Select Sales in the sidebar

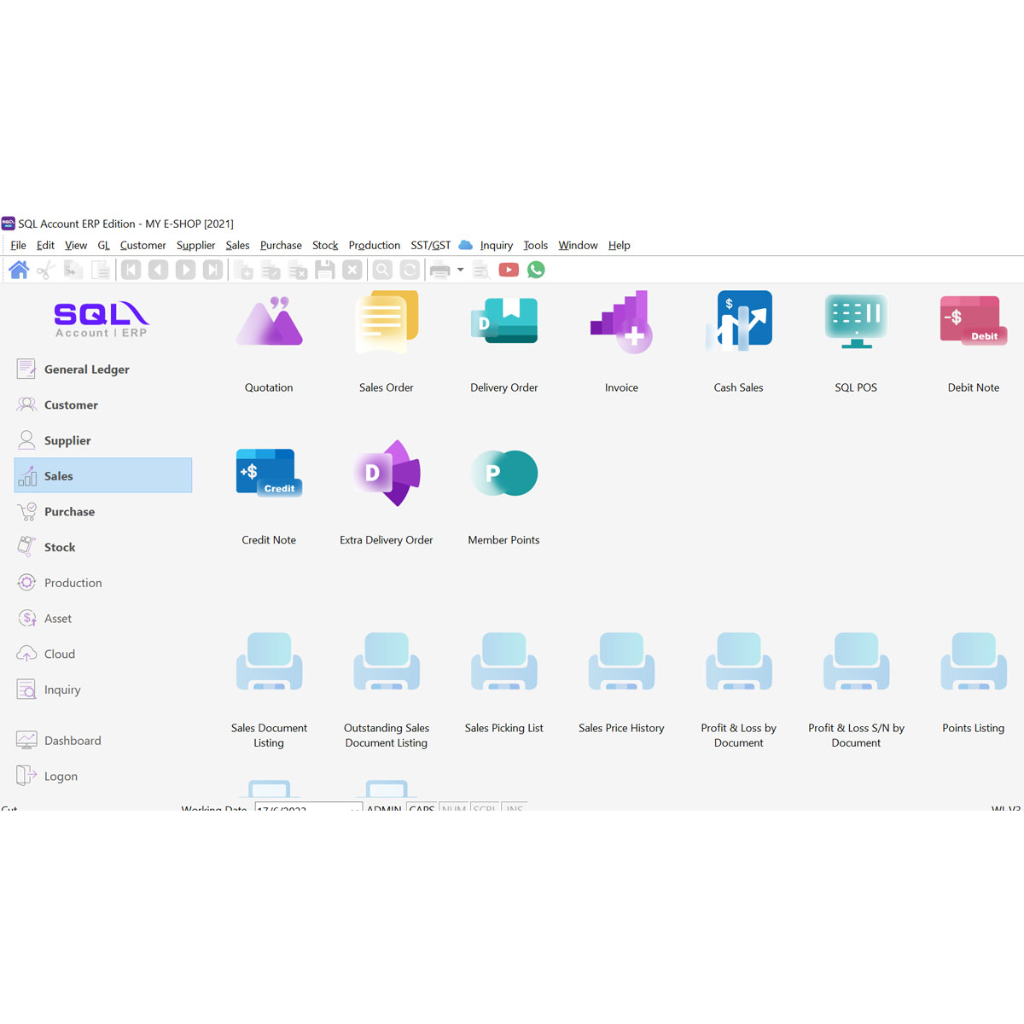coord(103,475)
